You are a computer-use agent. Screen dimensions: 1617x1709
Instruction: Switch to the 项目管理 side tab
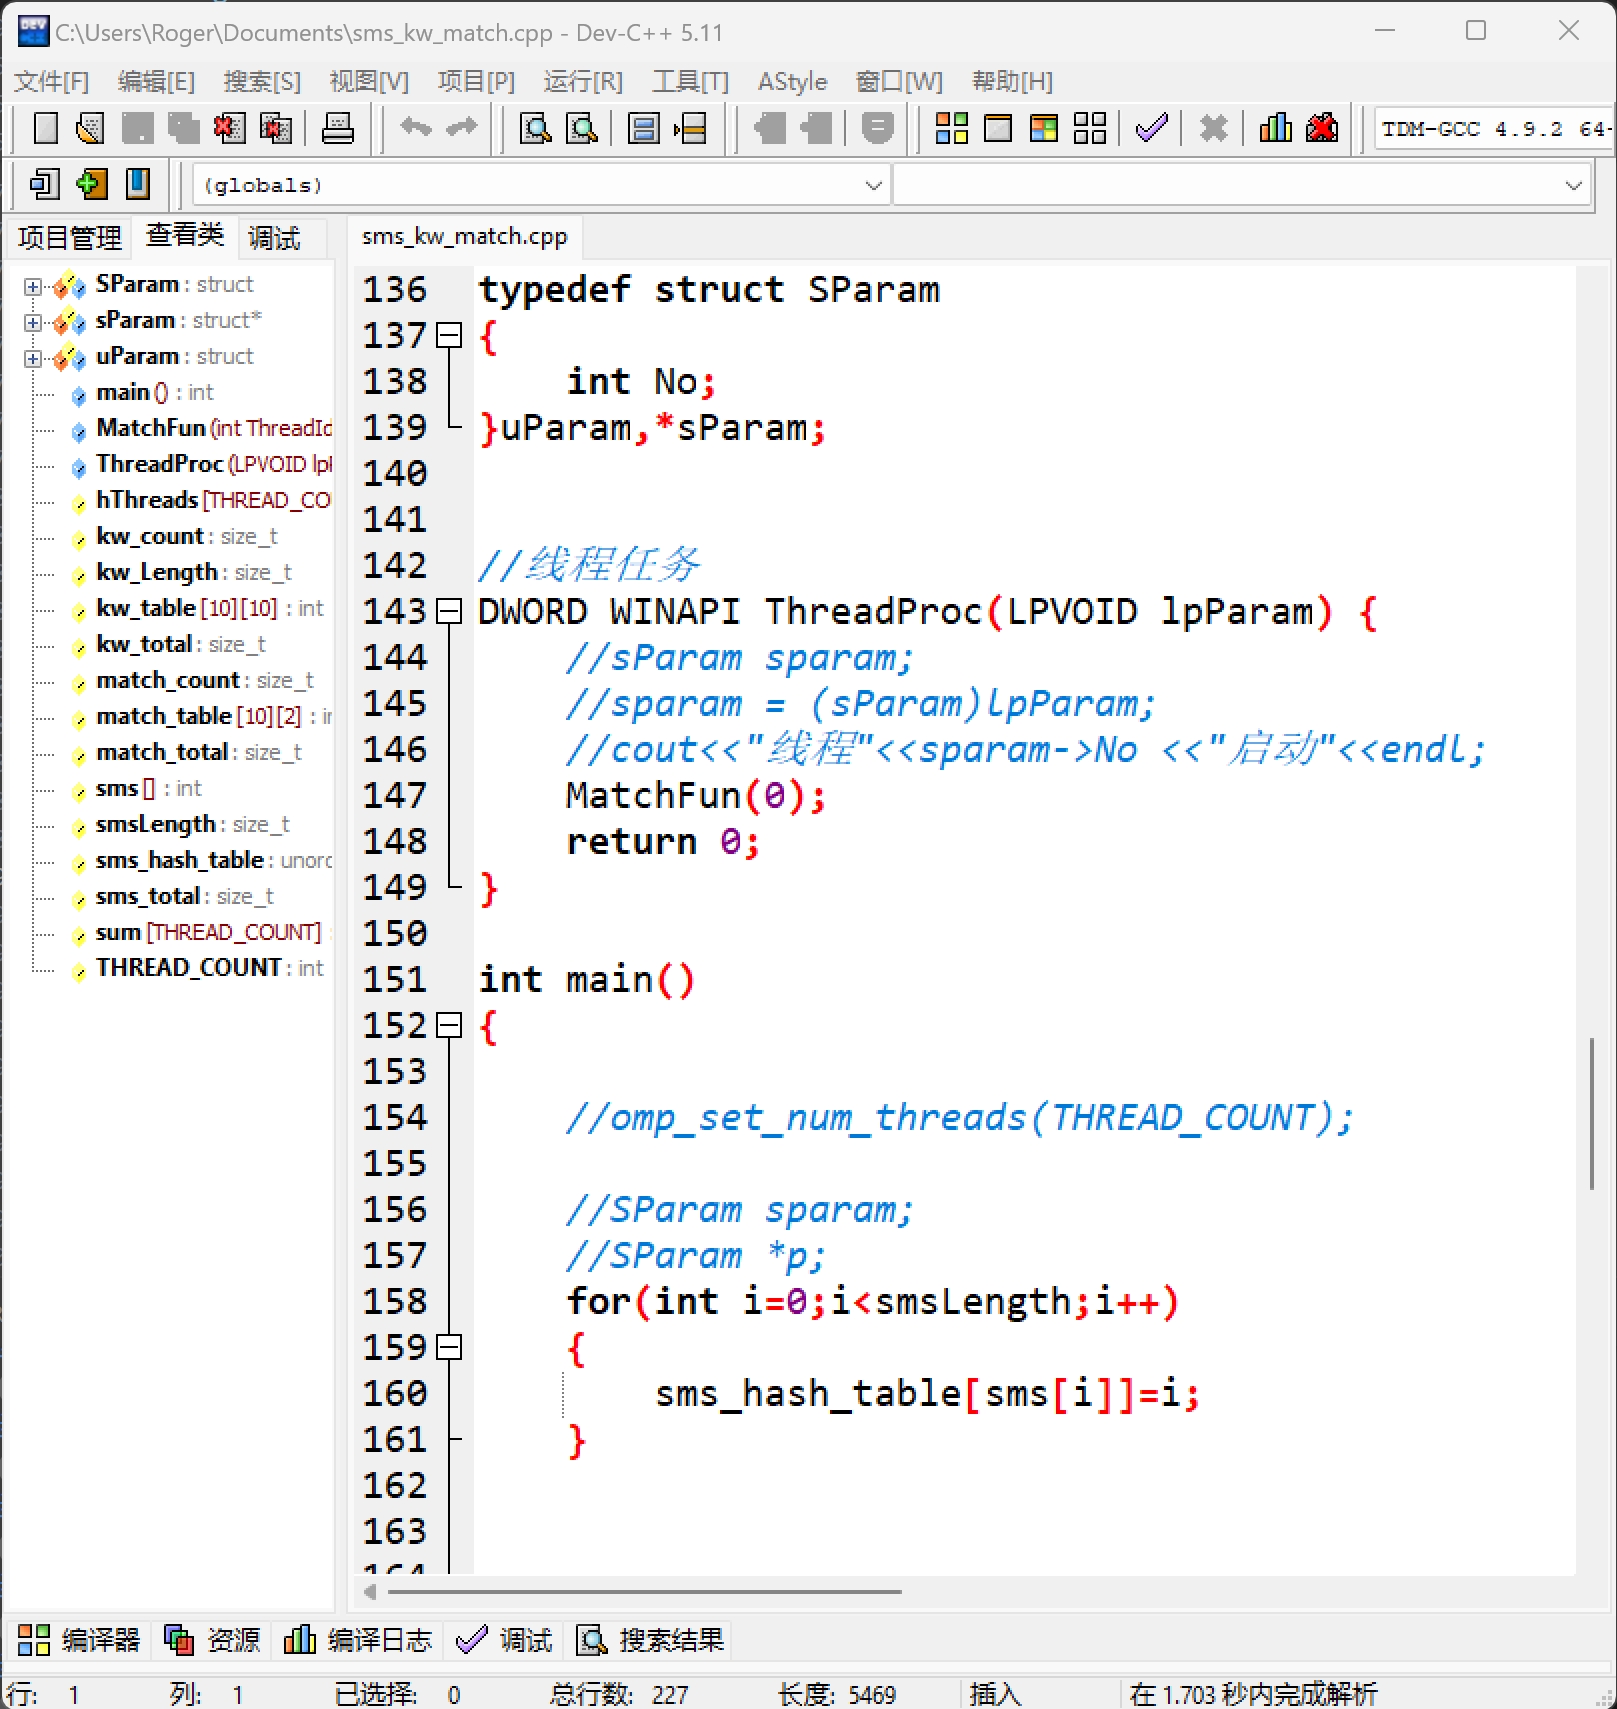point(69,238)
